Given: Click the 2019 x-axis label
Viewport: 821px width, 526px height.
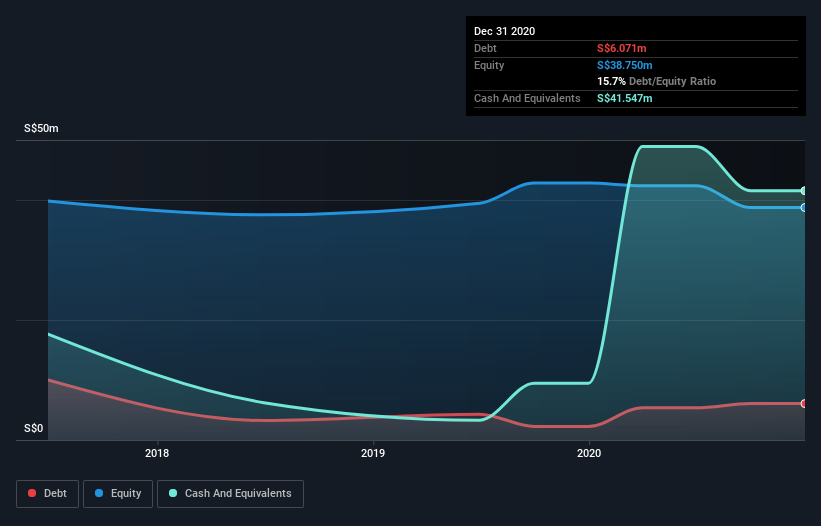Looking at the screenshot, I should 373,453.
